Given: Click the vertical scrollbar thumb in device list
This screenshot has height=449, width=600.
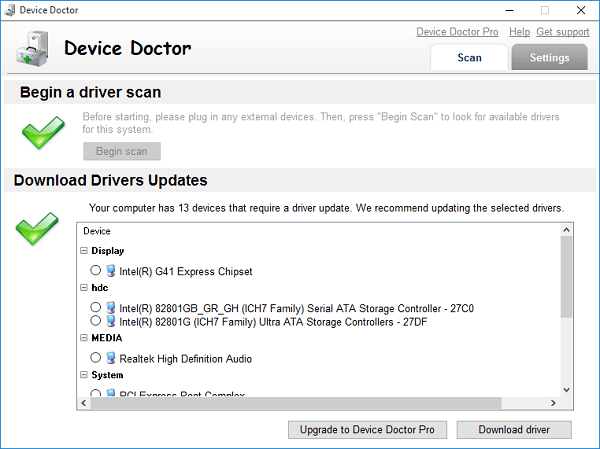Looking at the screenshot, I should pos(567,276).
